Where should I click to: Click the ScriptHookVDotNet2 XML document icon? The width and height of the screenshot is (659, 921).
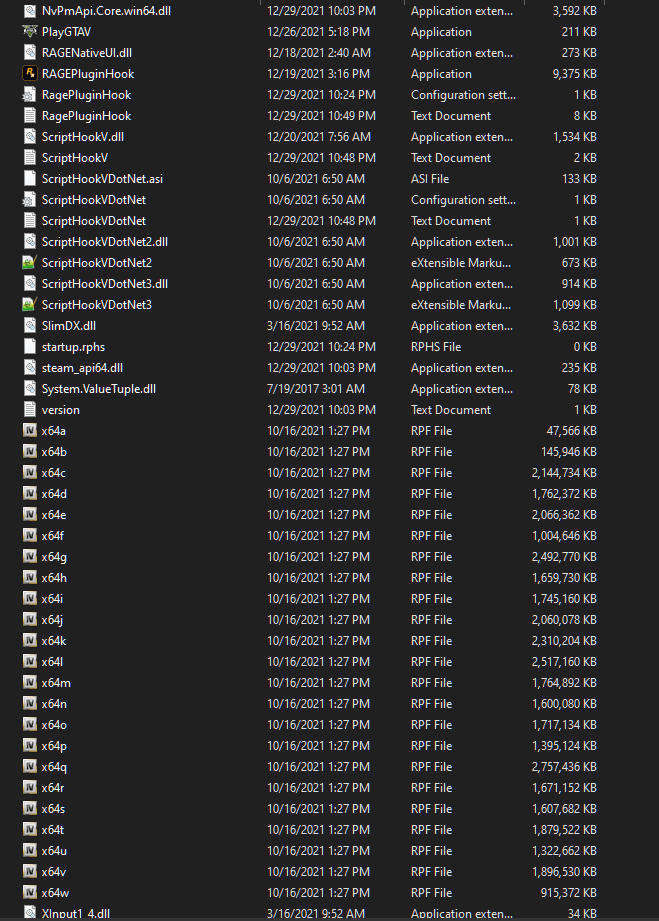pos(29,263)
